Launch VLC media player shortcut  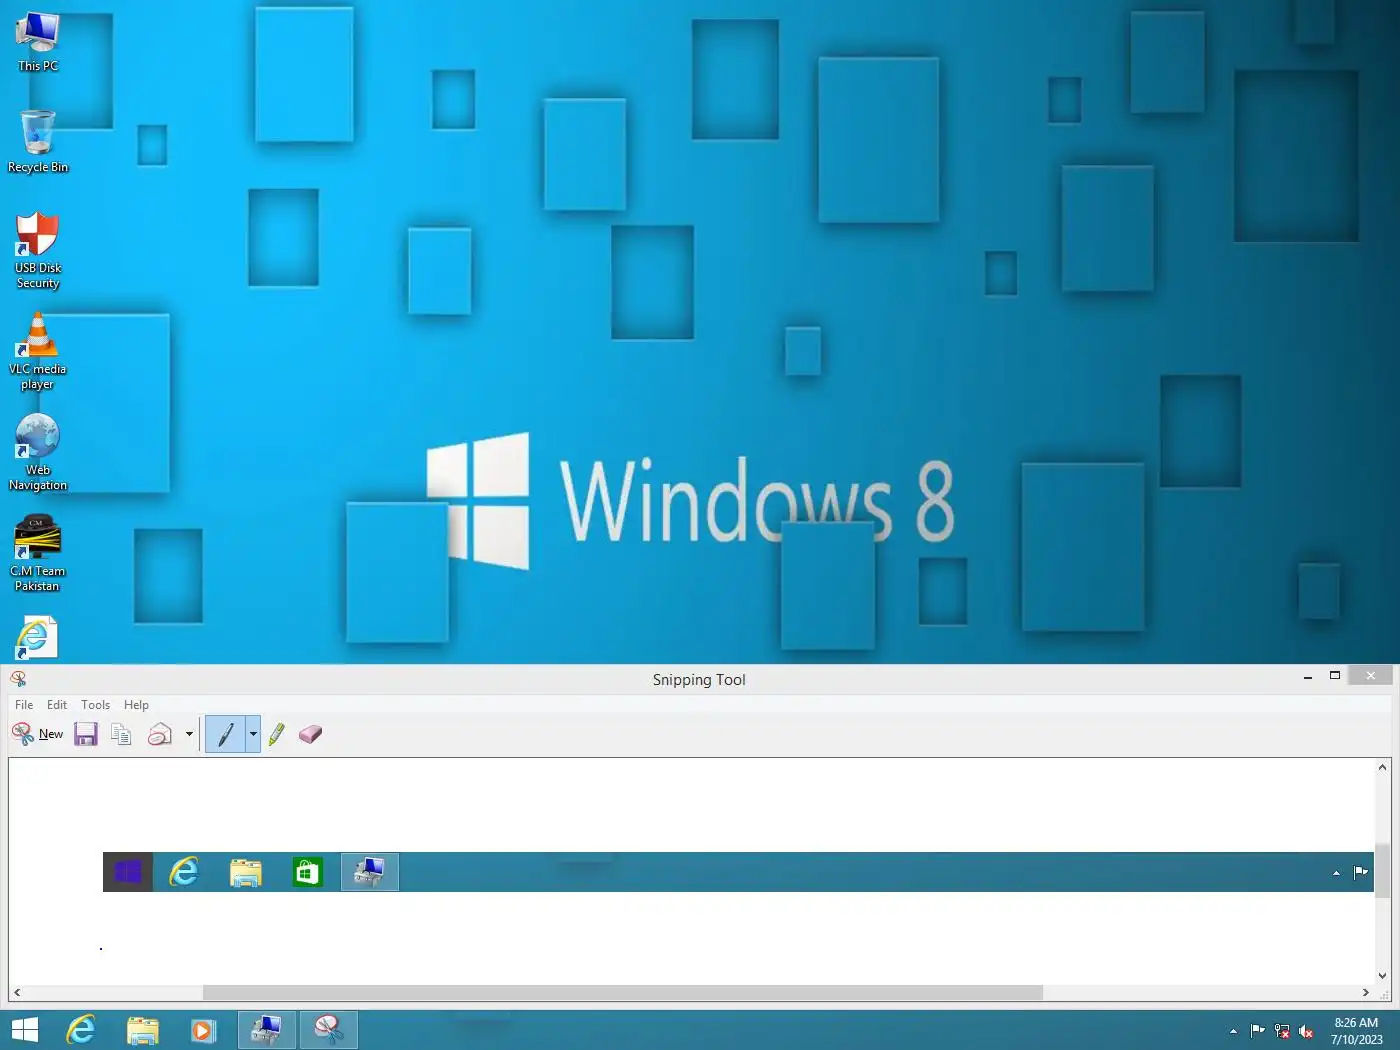coord(38,351)
